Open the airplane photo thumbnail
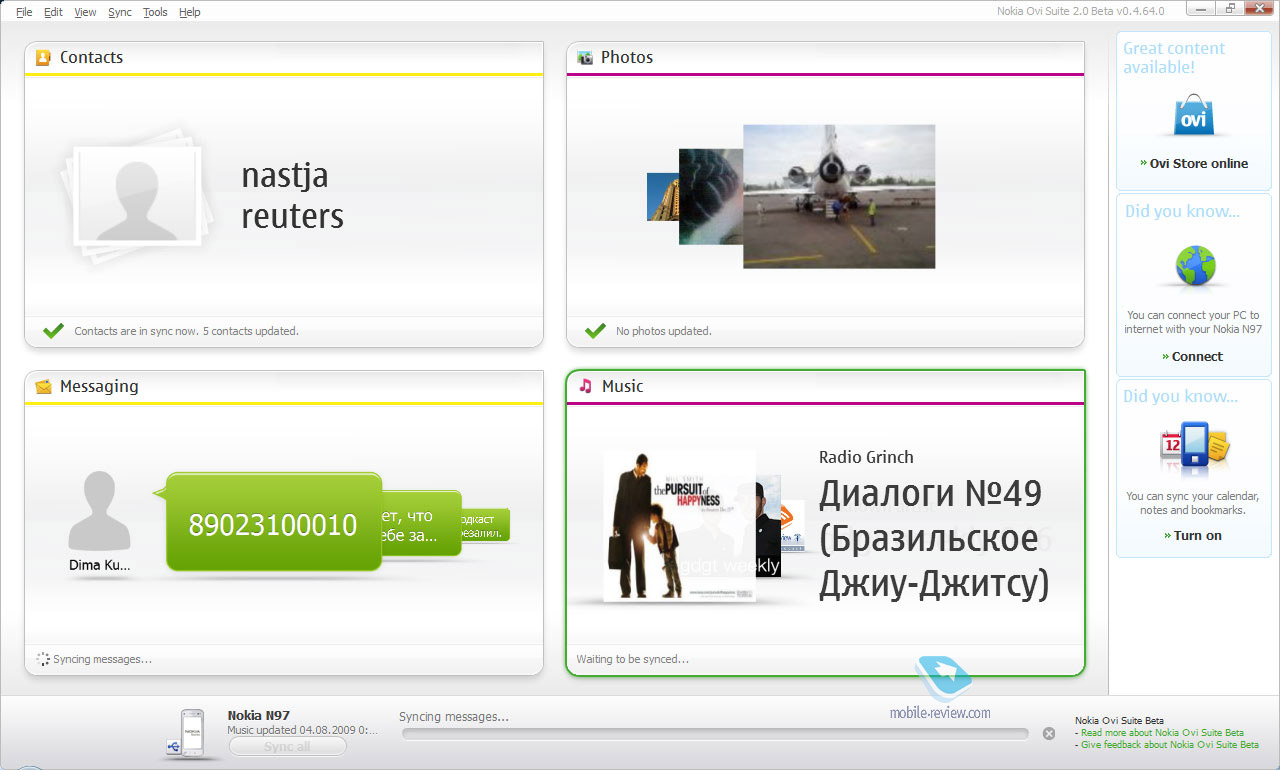This screenshot has height=770, width=1280. [x=839, y=196]
